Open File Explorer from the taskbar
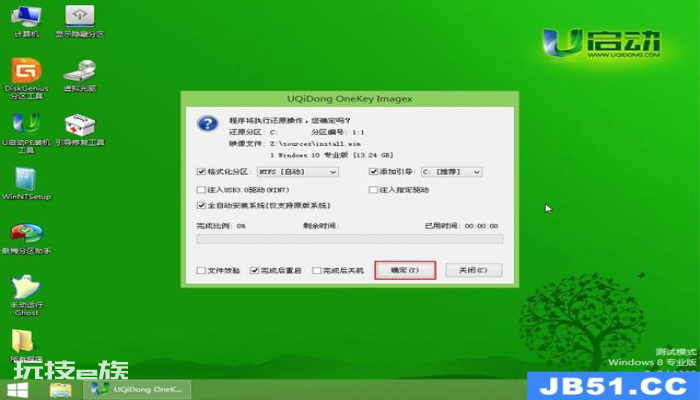Image resolution: width=700 pixels, height=400 pixels. pyautogui.click(x=61, y=390)
